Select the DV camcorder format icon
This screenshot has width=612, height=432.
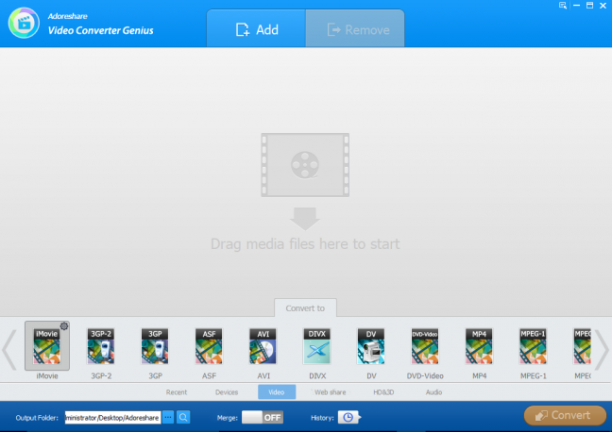pyautogui.click(x=371, y=346)
